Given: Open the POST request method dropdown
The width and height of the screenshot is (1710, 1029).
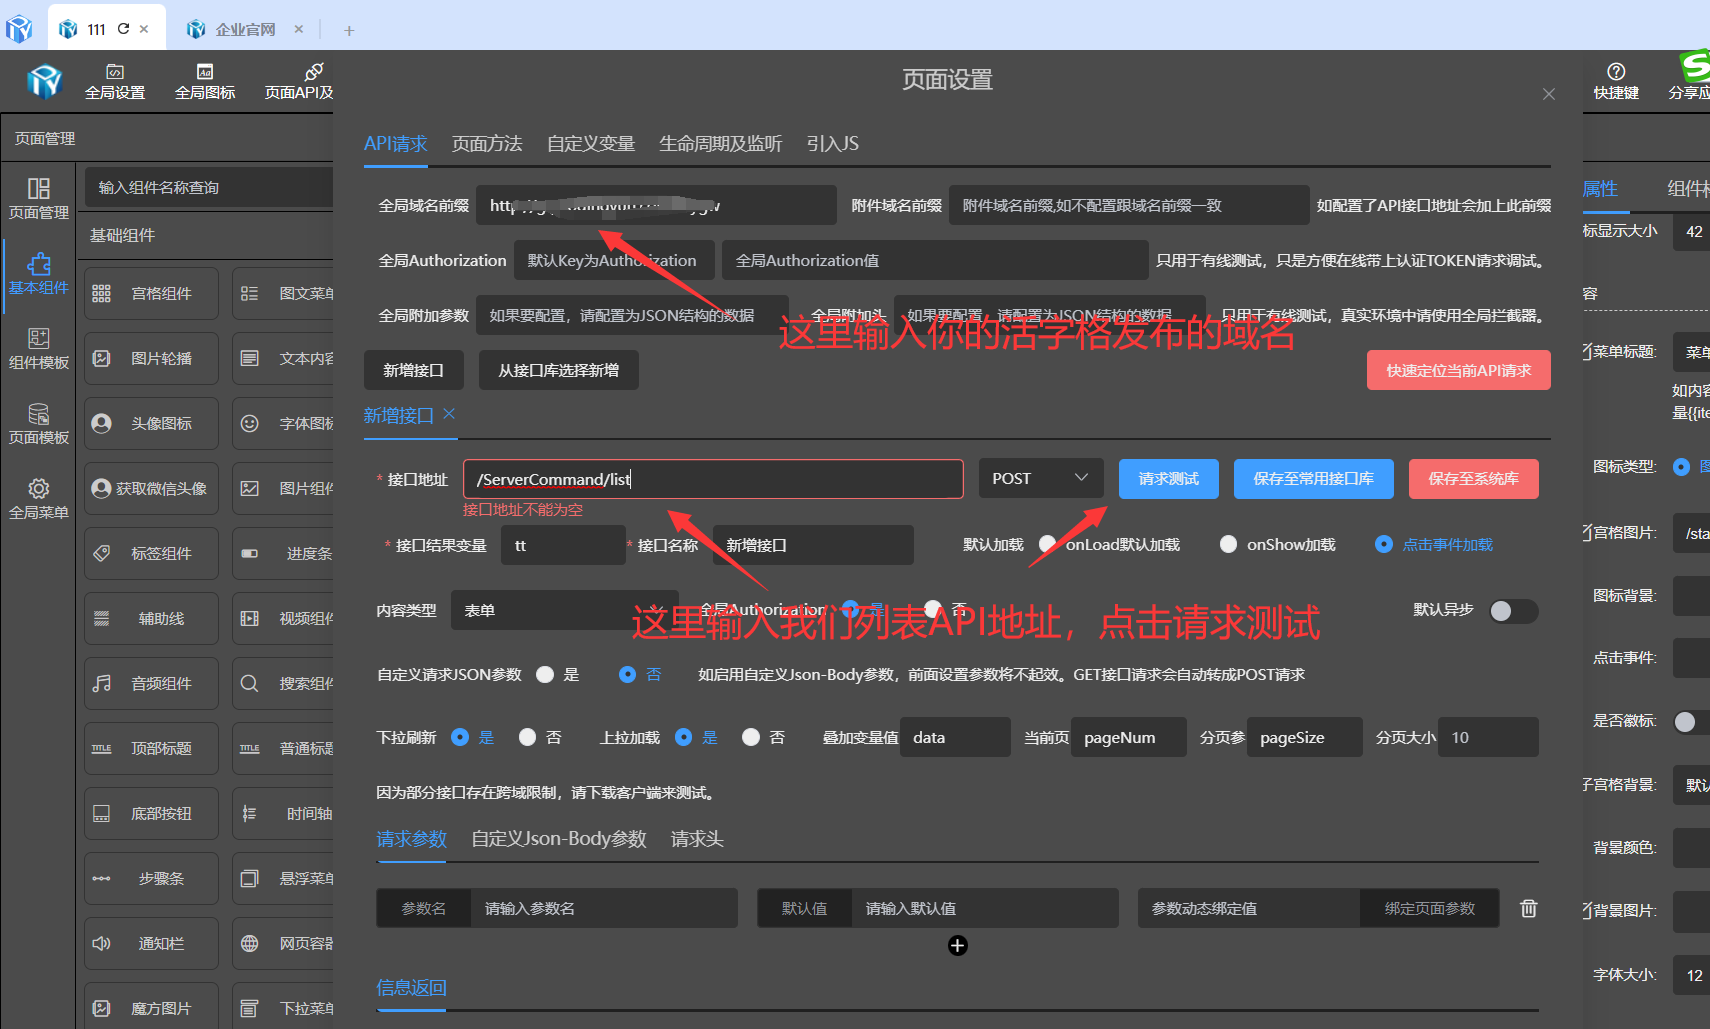Looking at the screenshot, I should [x=1040, y=478].
